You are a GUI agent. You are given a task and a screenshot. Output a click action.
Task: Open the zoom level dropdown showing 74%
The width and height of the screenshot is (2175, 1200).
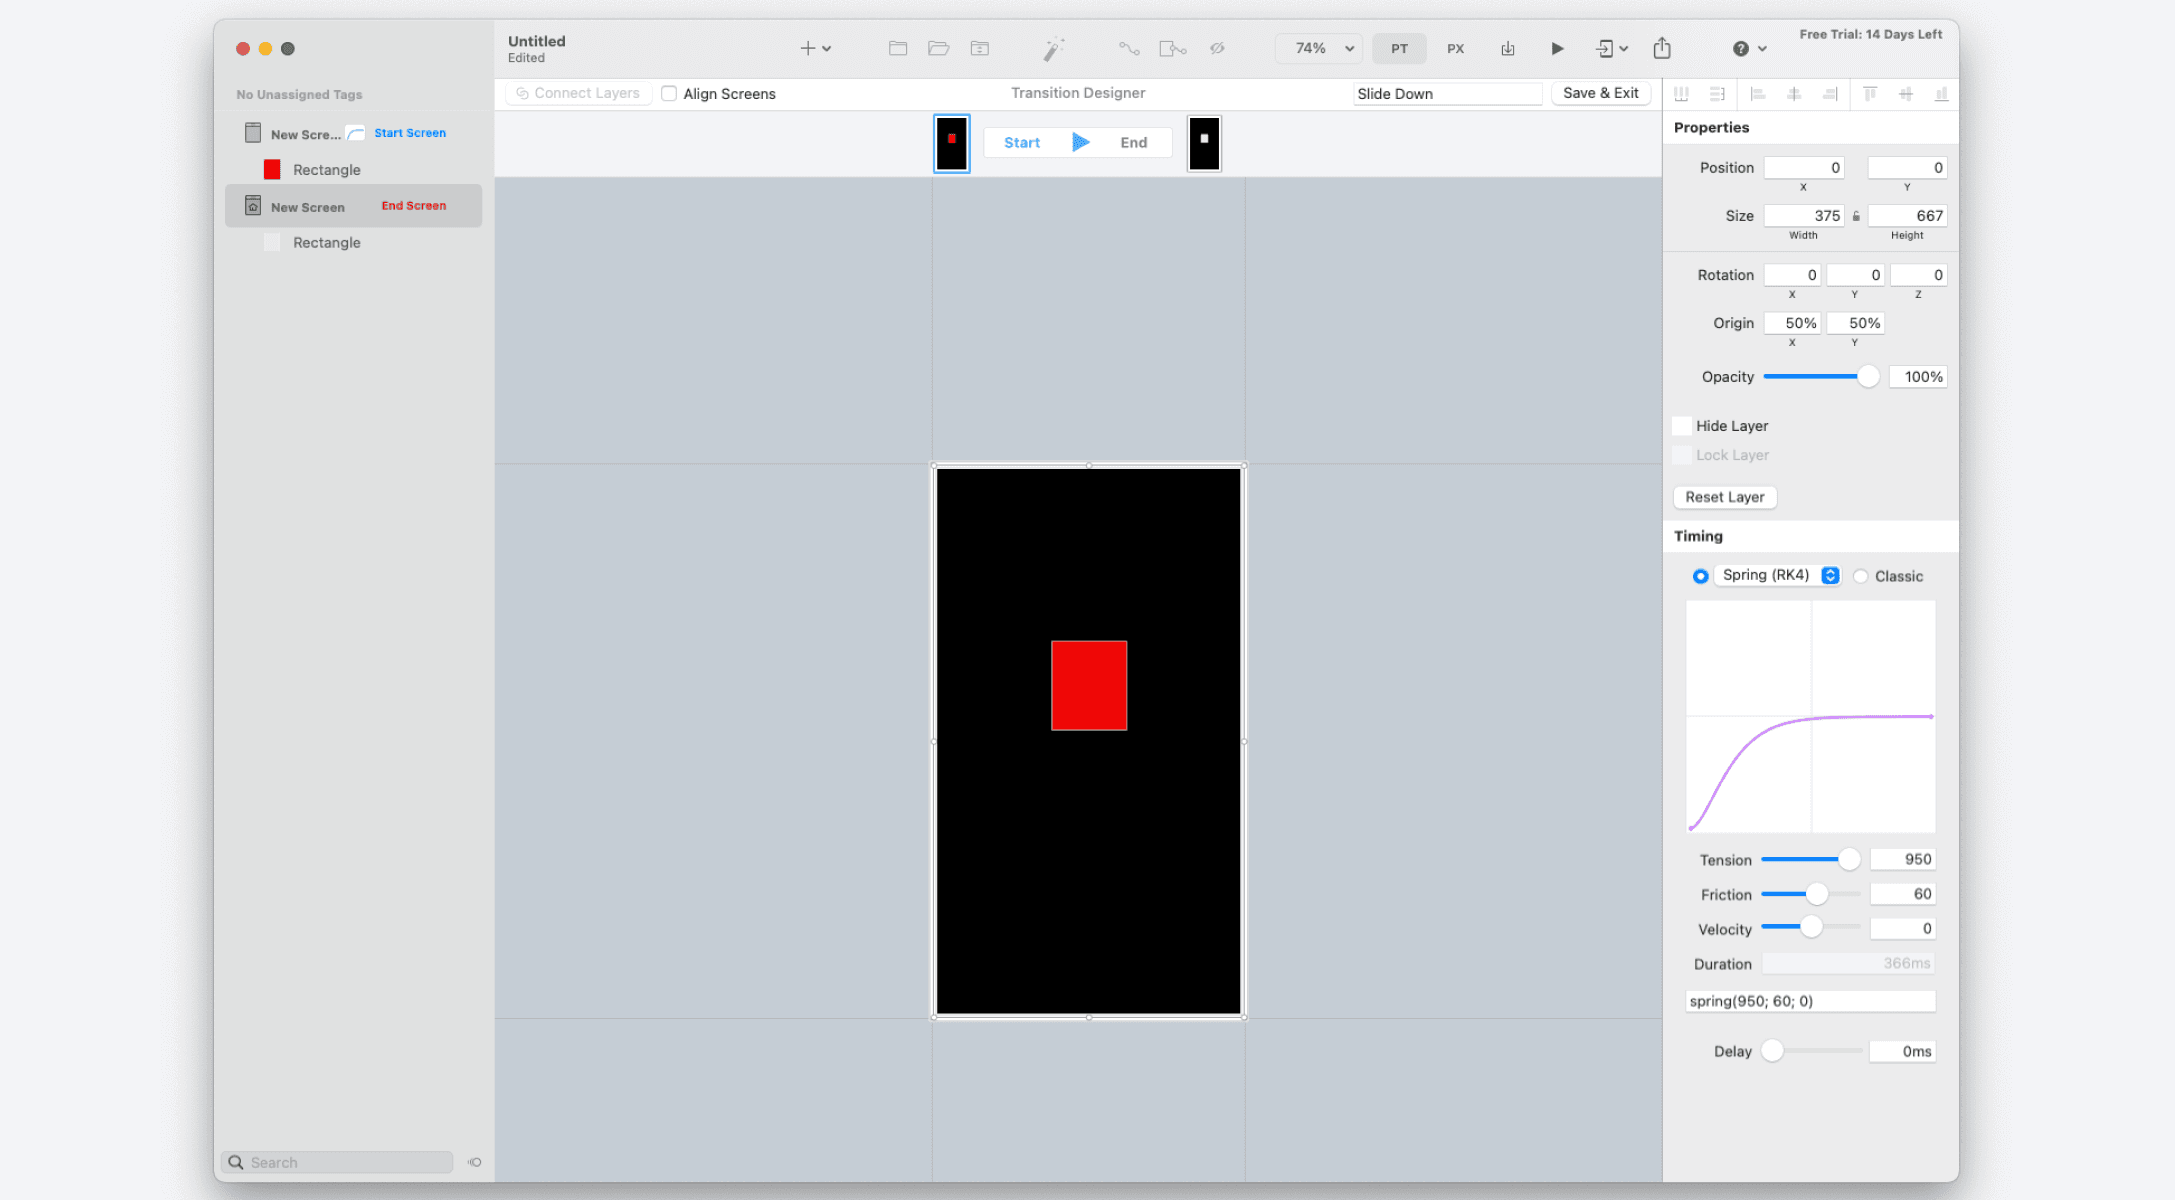1318,48
